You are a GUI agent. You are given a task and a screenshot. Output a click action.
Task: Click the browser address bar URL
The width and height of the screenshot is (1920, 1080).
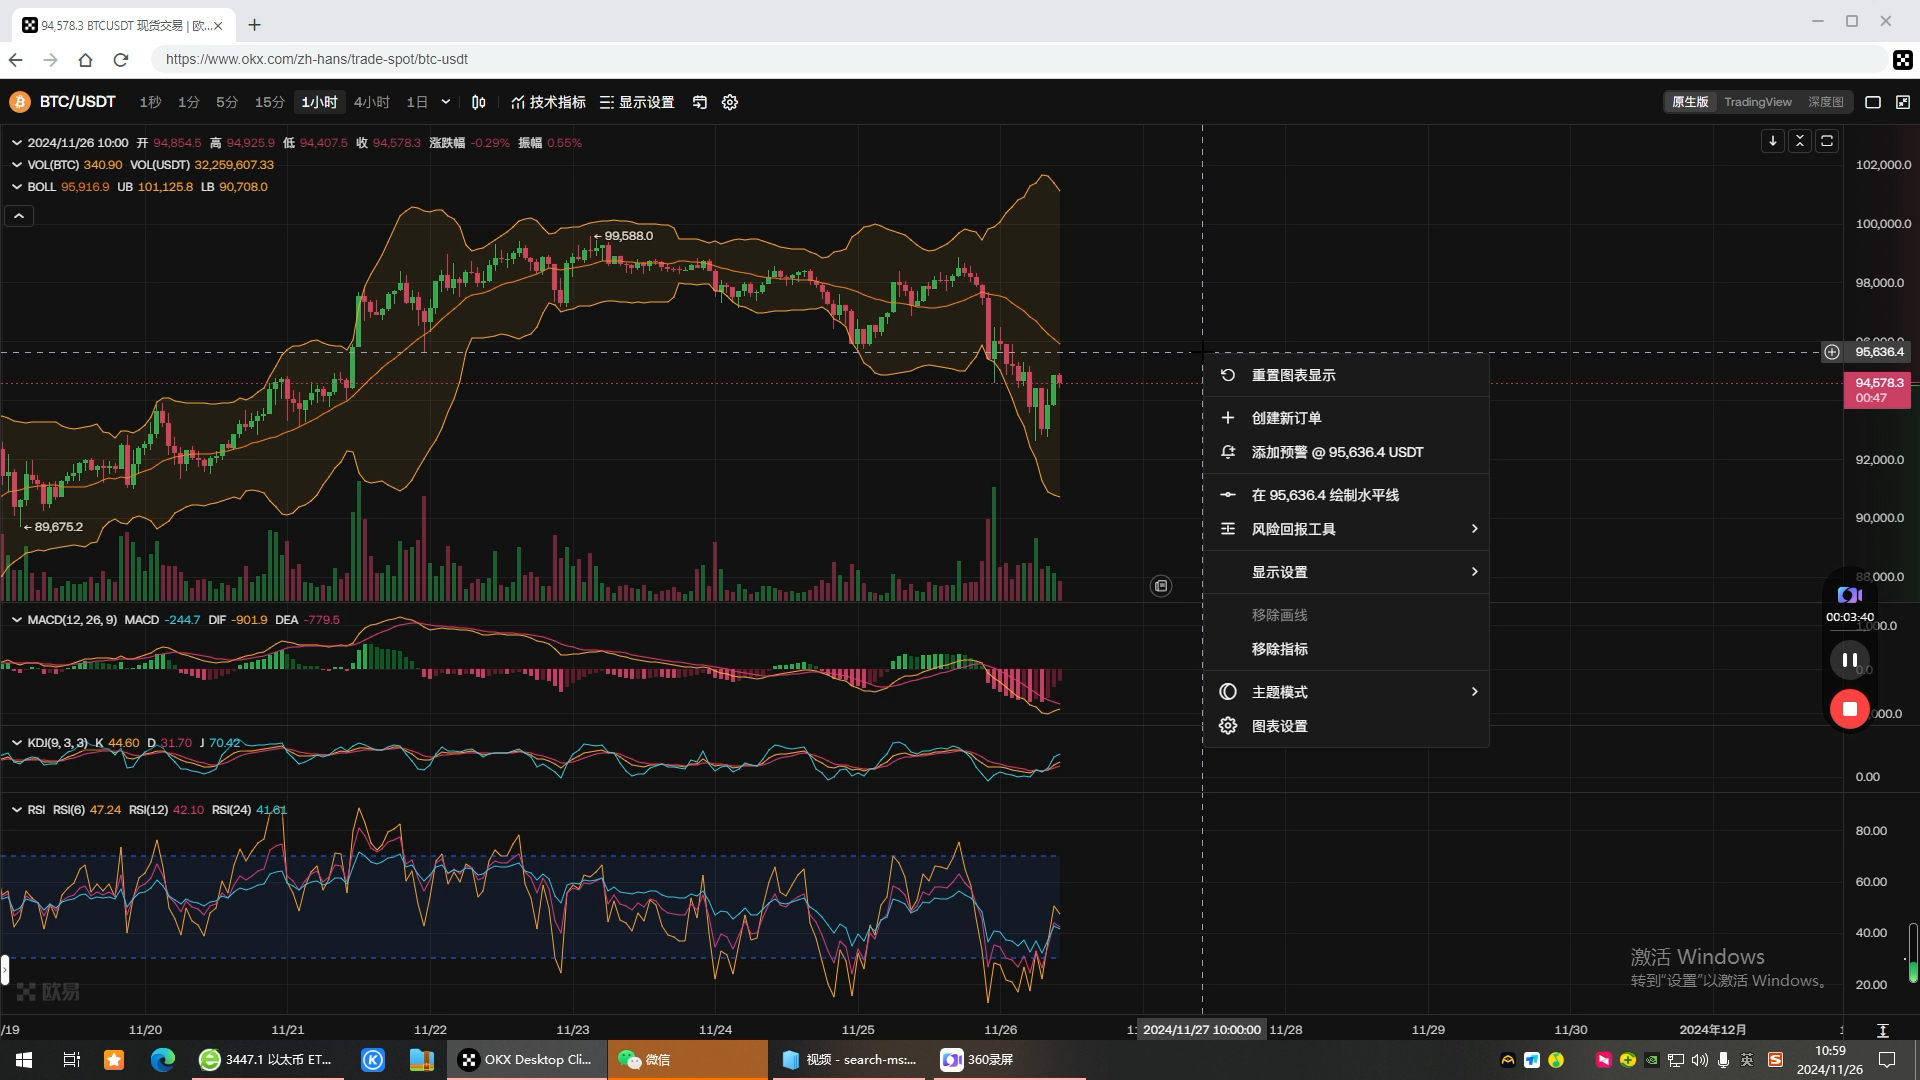pyautogui.click(x=317, y=59)
